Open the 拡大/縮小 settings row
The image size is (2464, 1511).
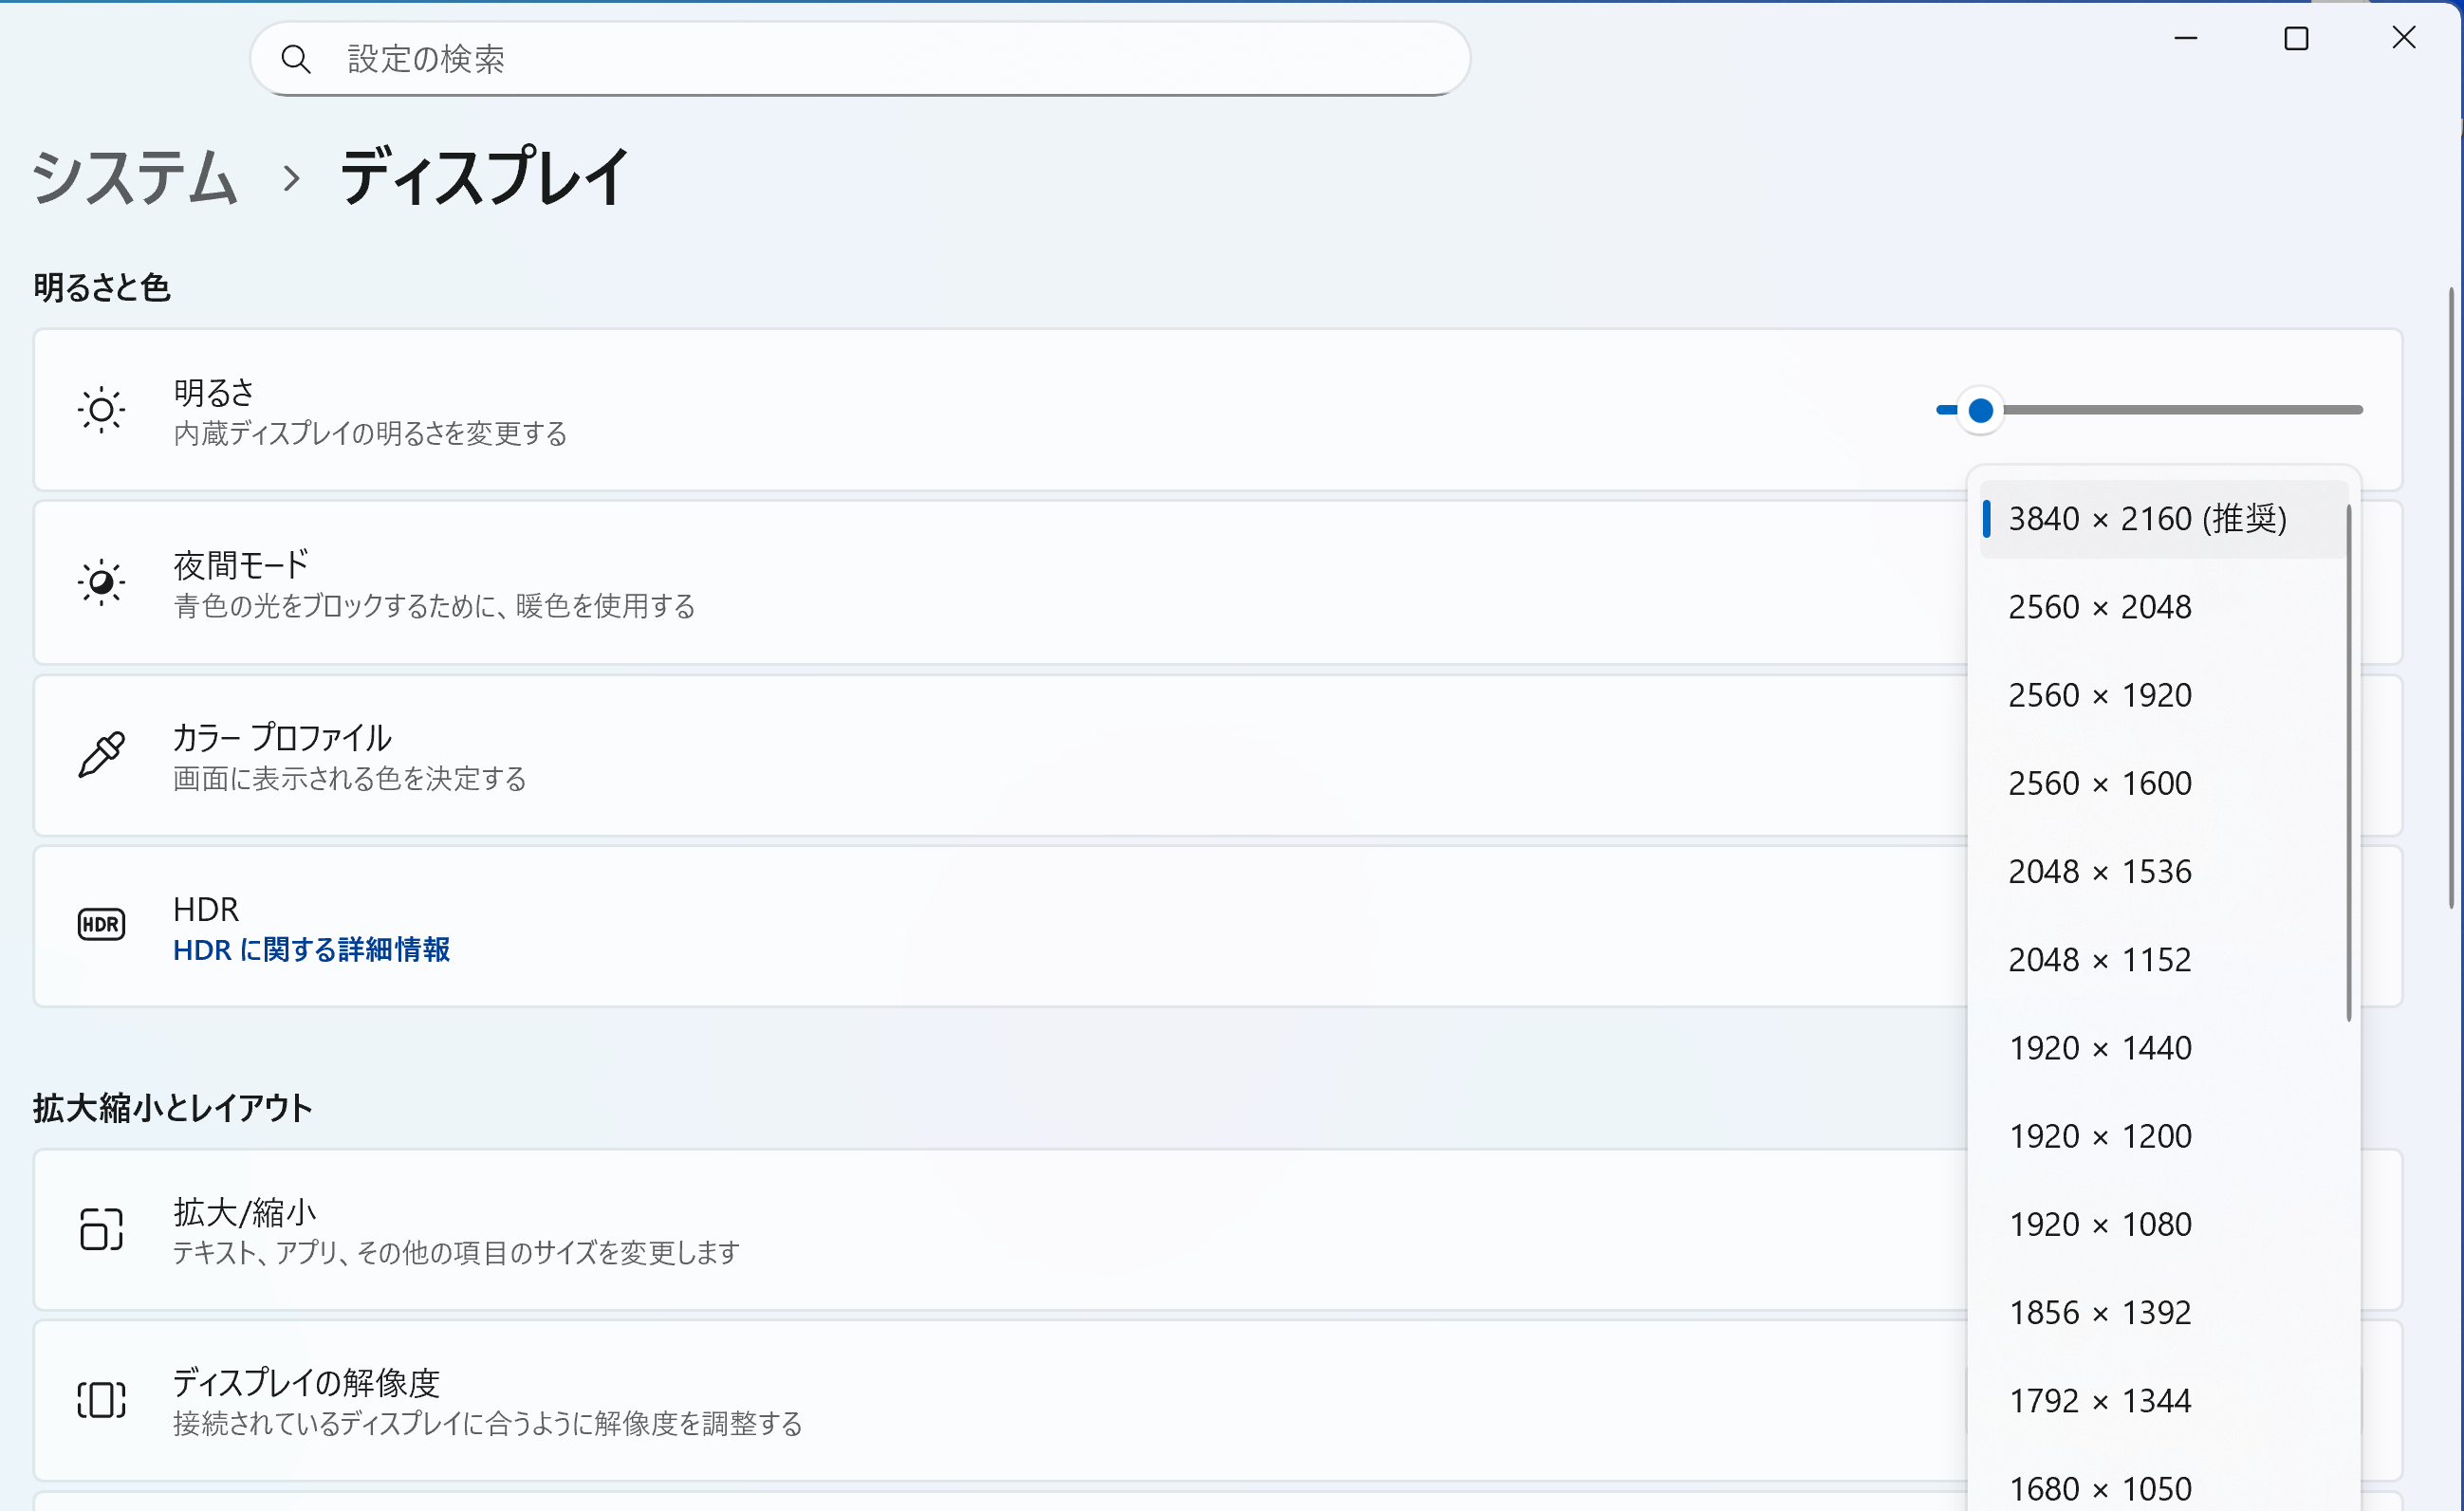tap(1218, 1229)
